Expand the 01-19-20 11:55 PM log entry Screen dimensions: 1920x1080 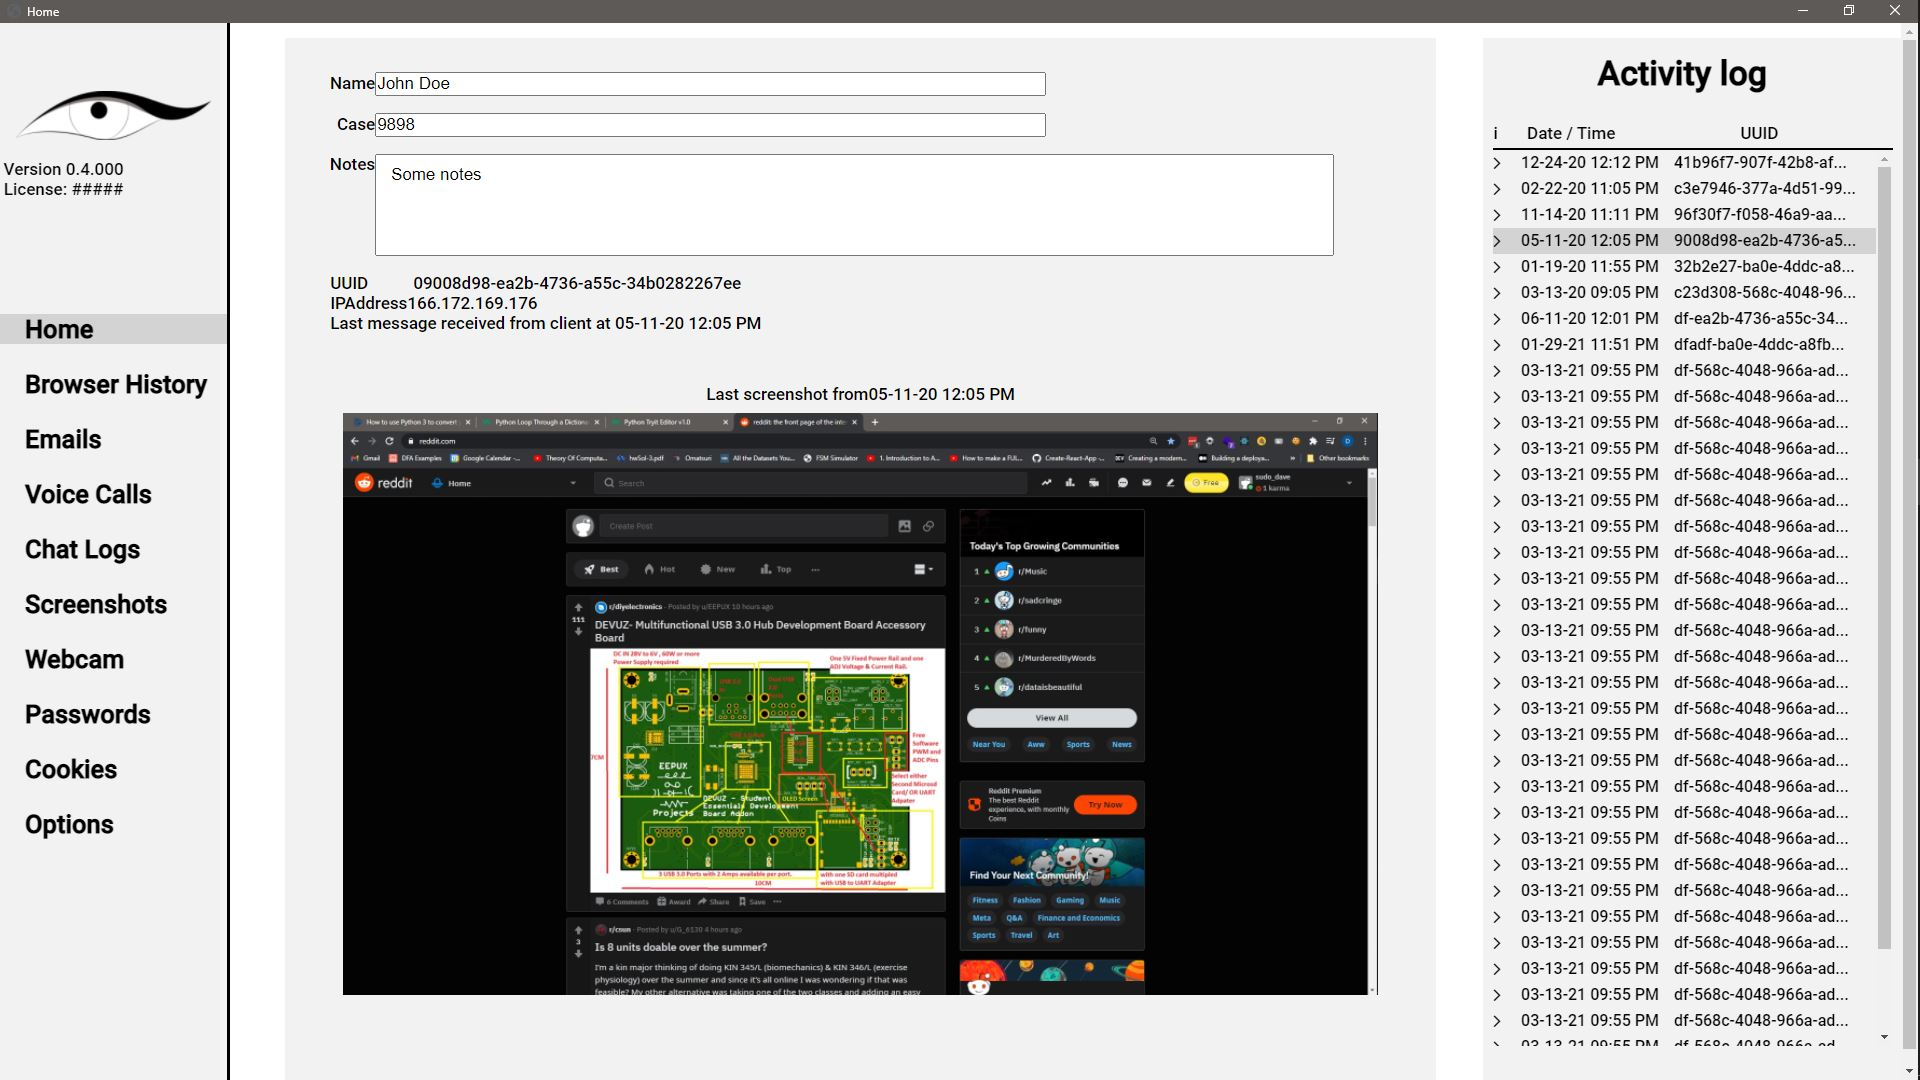tap(1497, 267)
